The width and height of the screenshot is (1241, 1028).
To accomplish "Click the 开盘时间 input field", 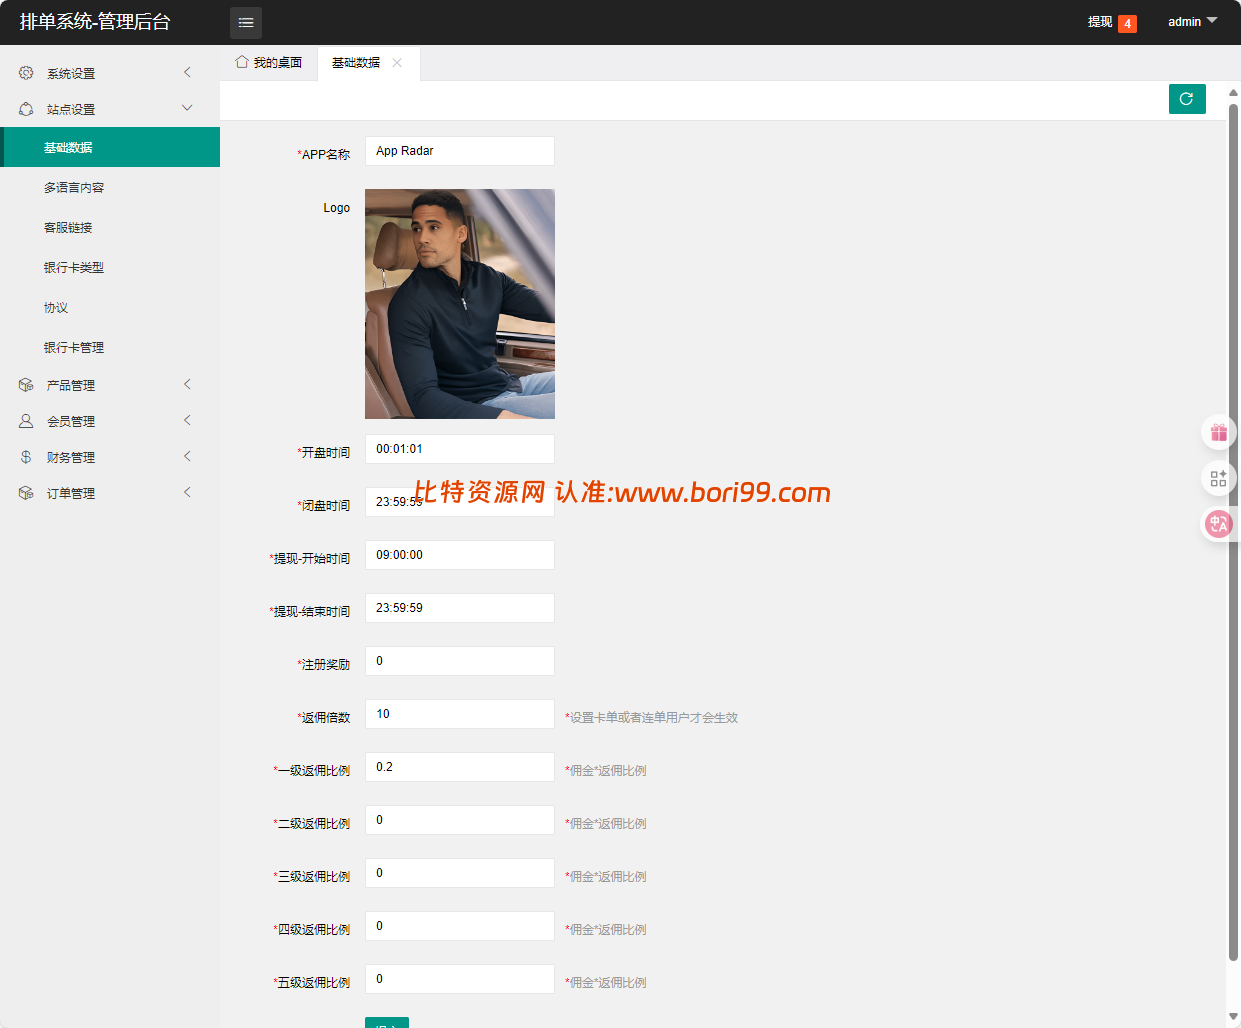I will click(460, 449).
